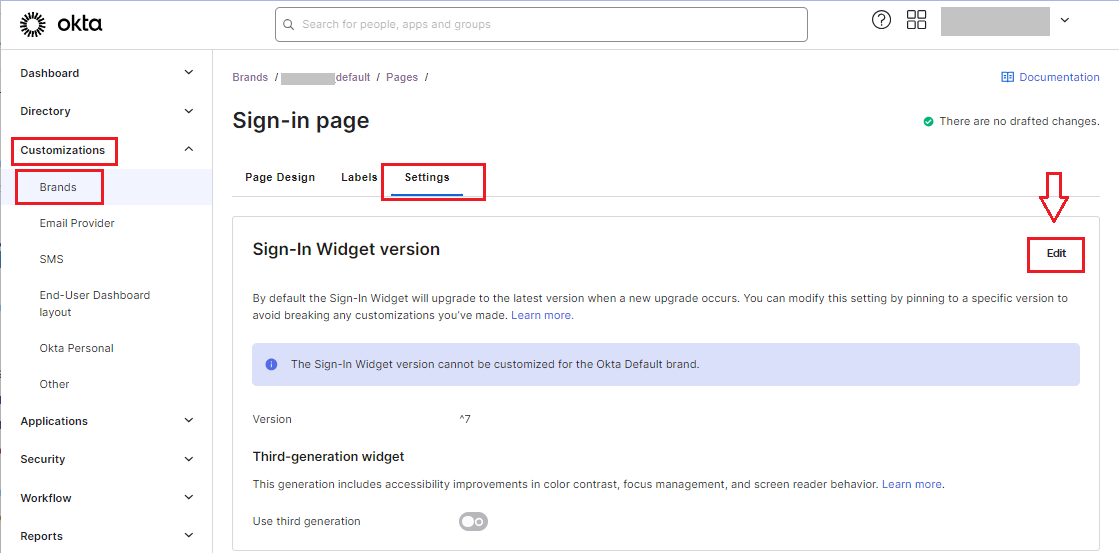This screenshot has height=553, width=1119.
Task: Click the Security sidebar label
Action: [43, 459]
